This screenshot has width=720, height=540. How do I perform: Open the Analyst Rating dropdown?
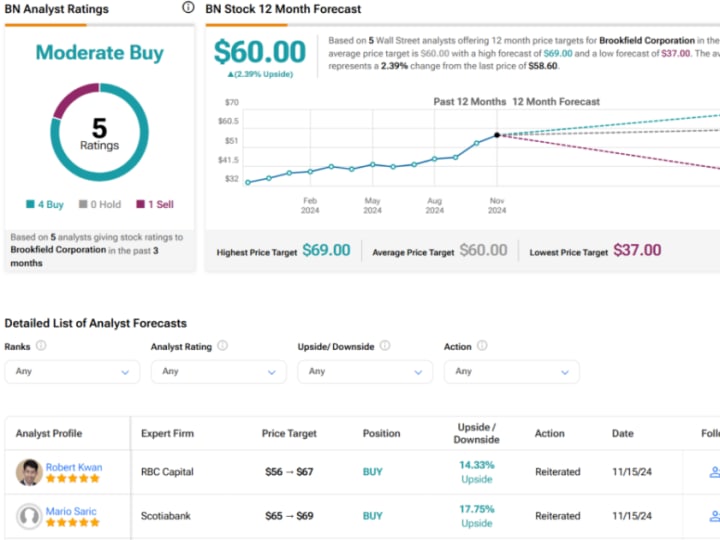219,371
